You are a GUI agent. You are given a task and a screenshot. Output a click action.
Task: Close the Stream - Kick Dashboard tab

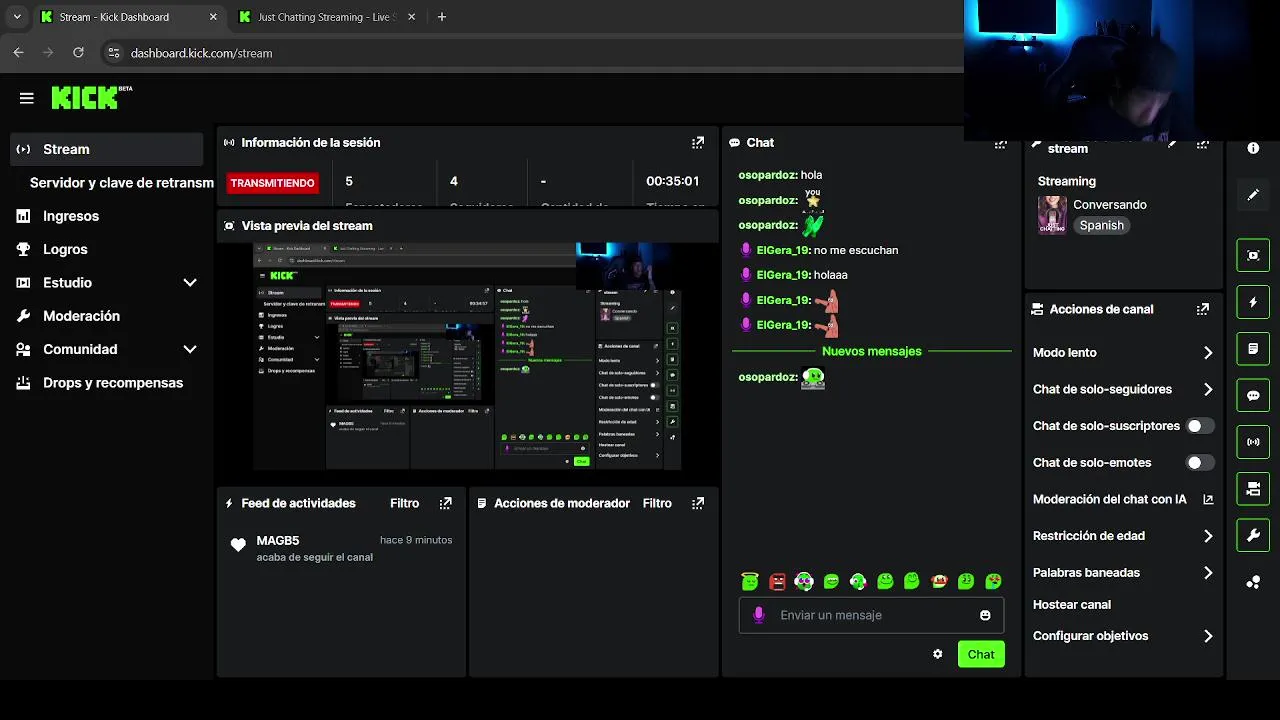point(213,17)
